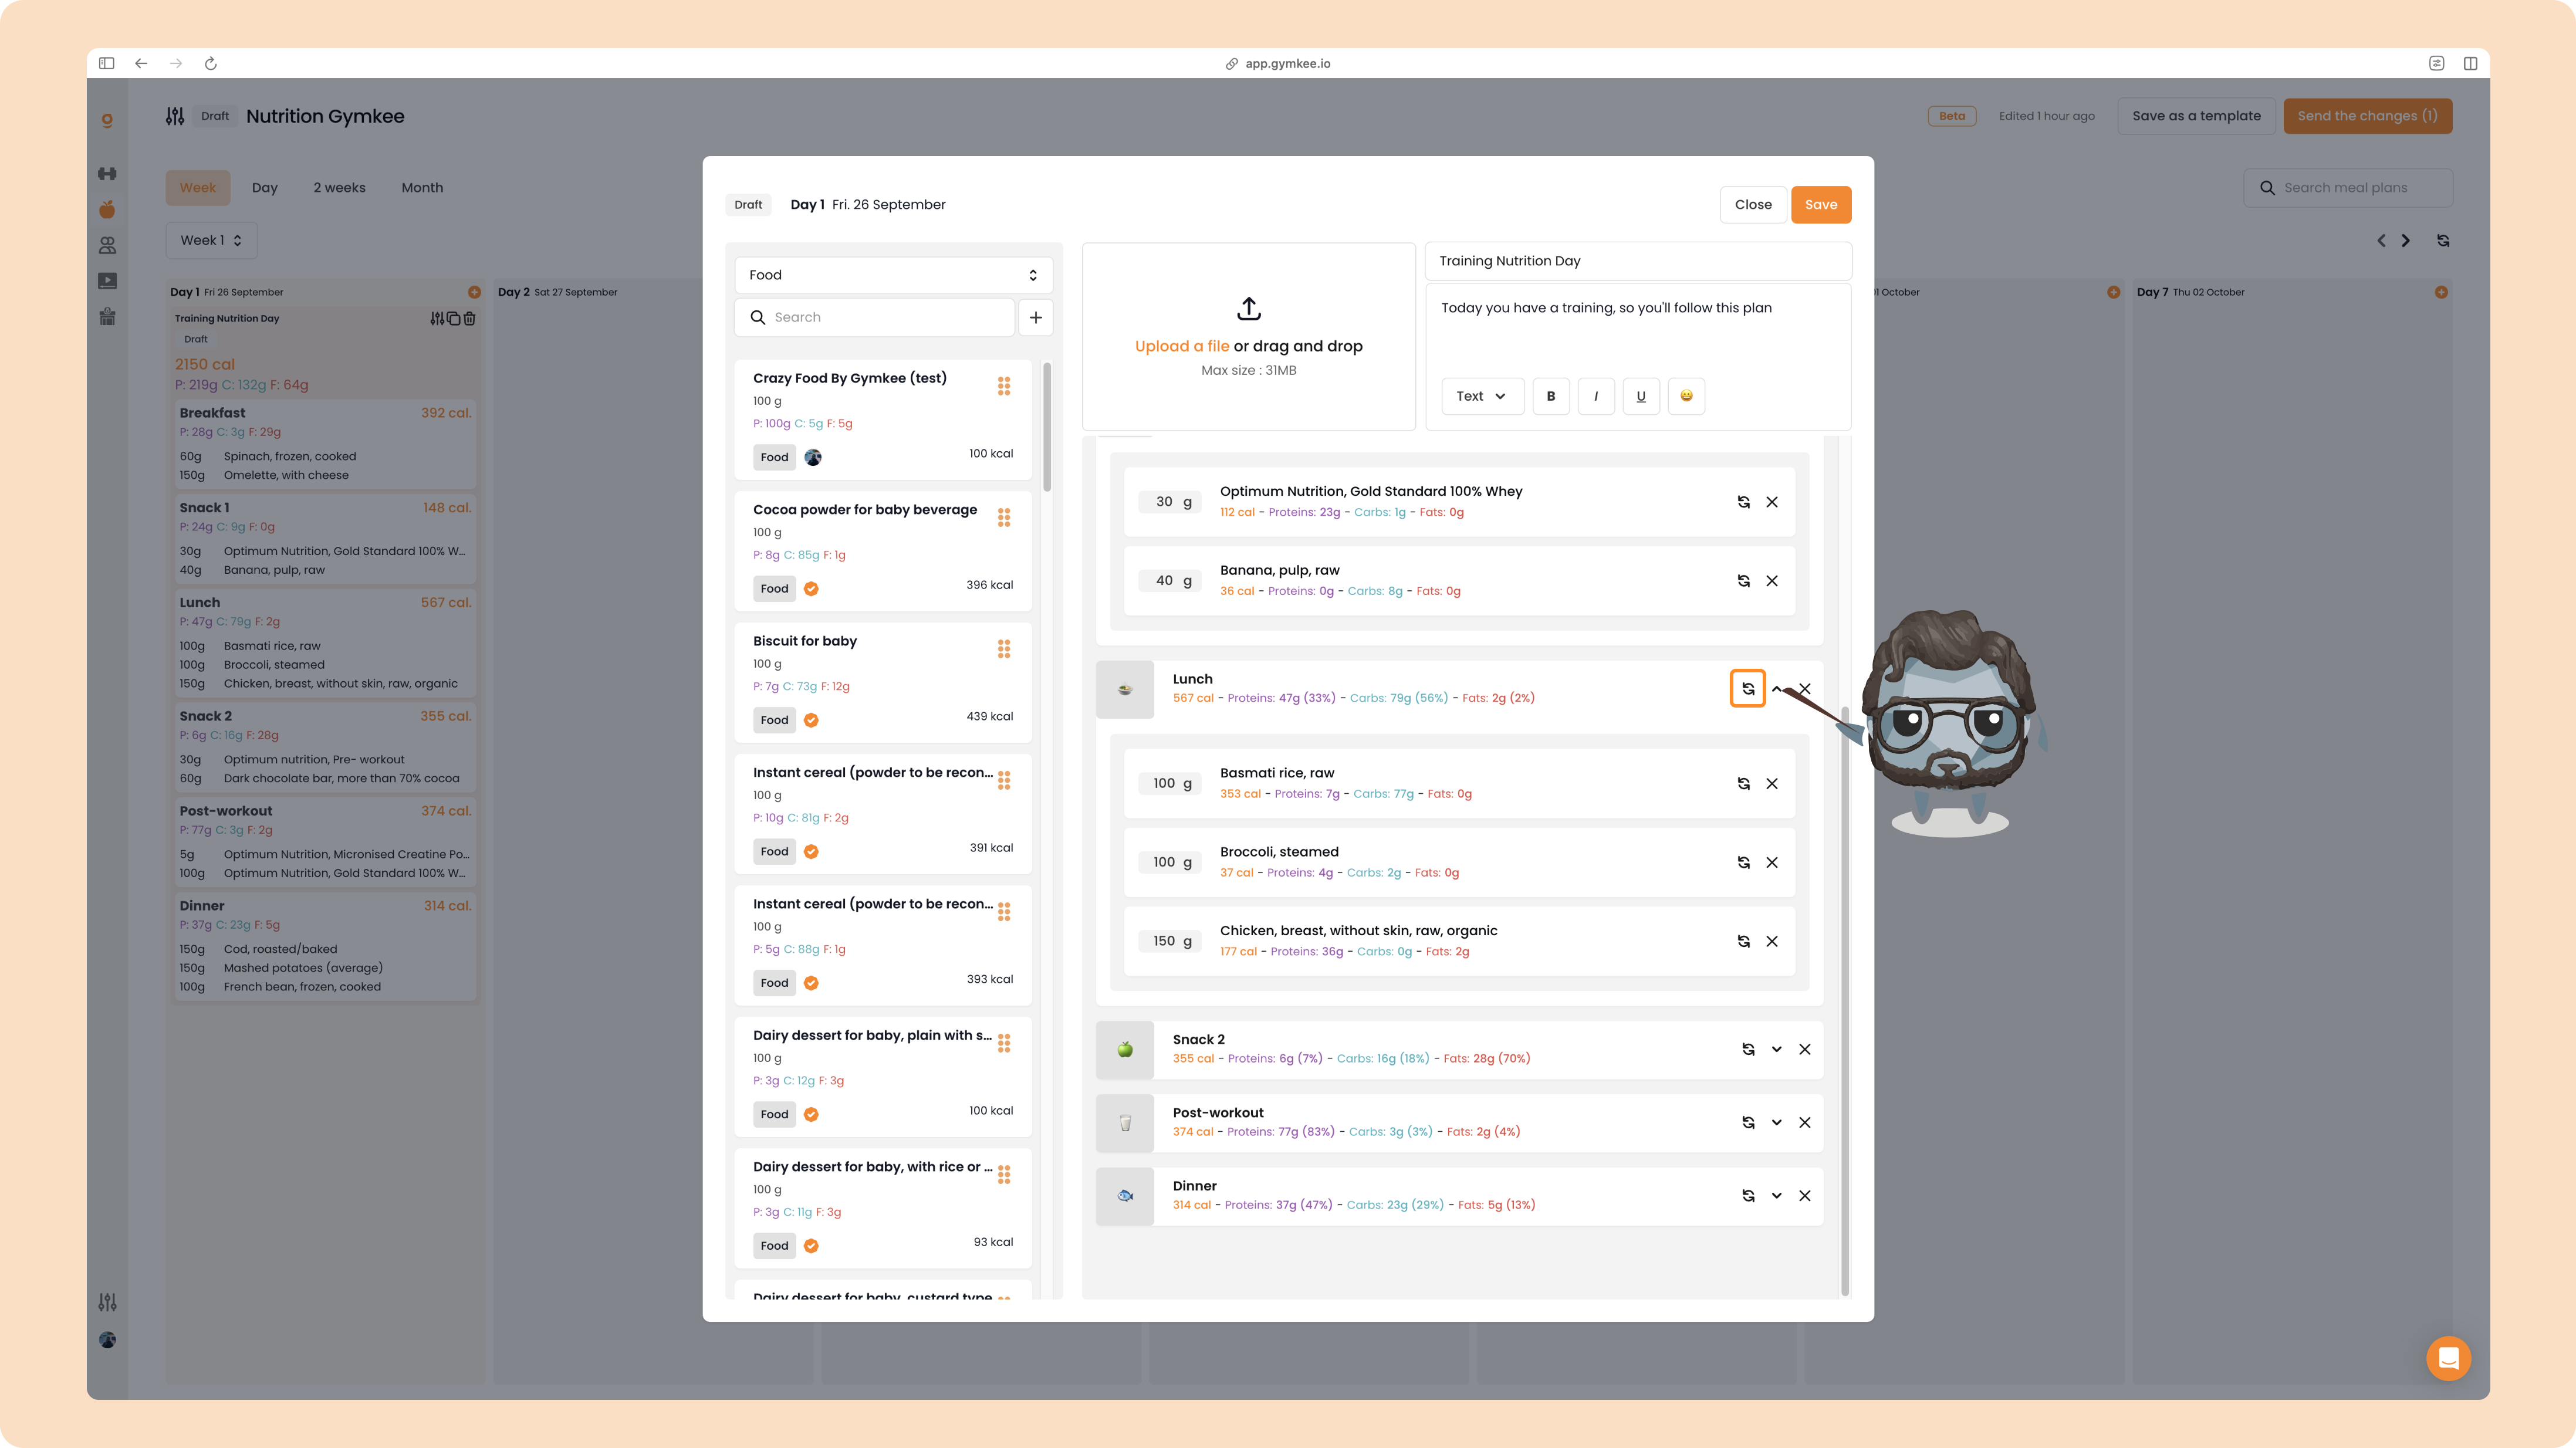Grab the drag handle of Crazy Food By Gymkee
The image size is (2576, 1448).
[x=1004, y=386]
